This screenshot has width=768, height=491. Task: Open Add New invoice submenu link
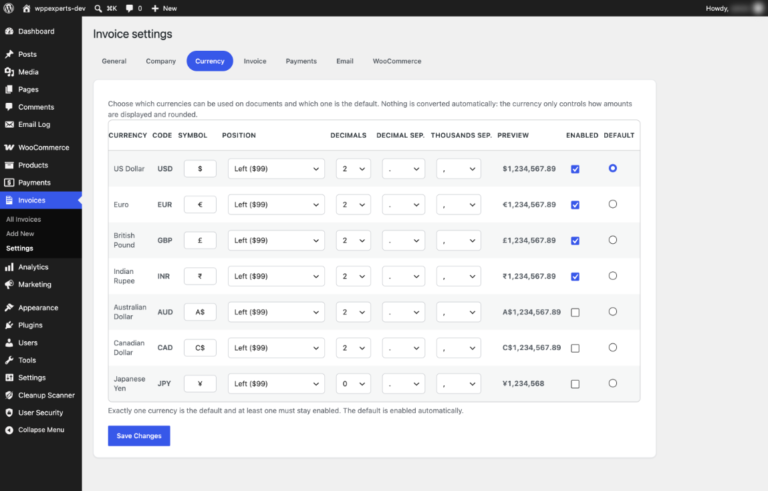[20, 234]
